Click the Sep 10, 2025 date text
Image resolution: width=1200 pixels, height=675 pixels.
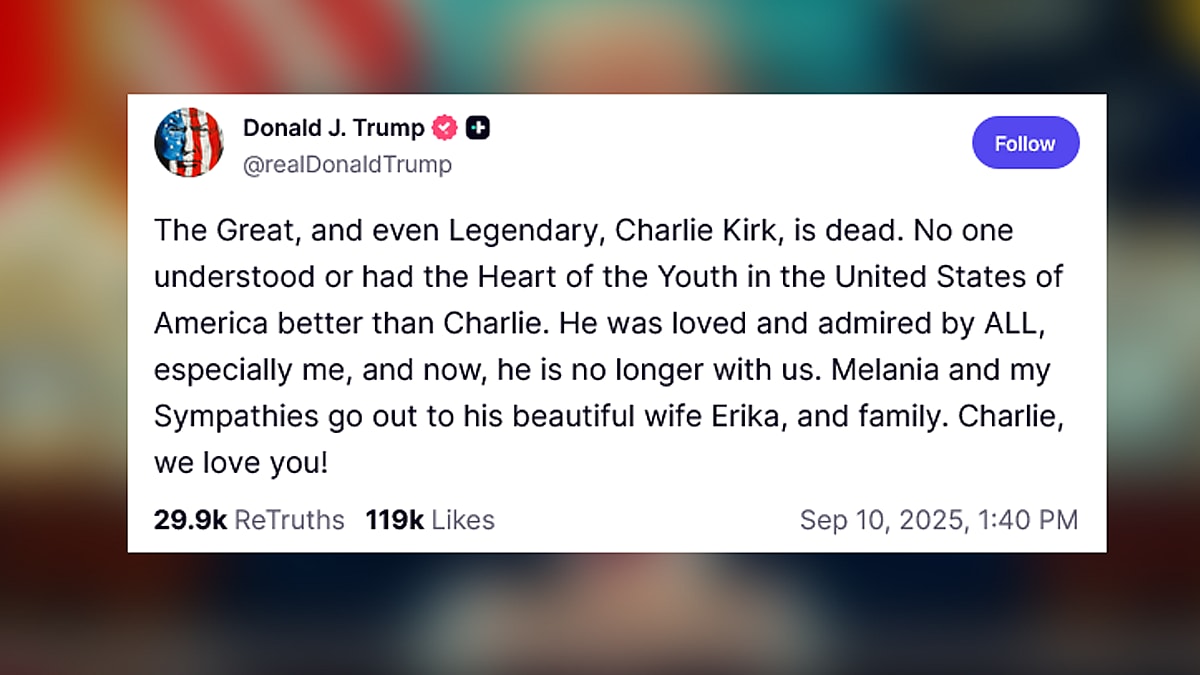pyautogui.click(x=939, y=519)
